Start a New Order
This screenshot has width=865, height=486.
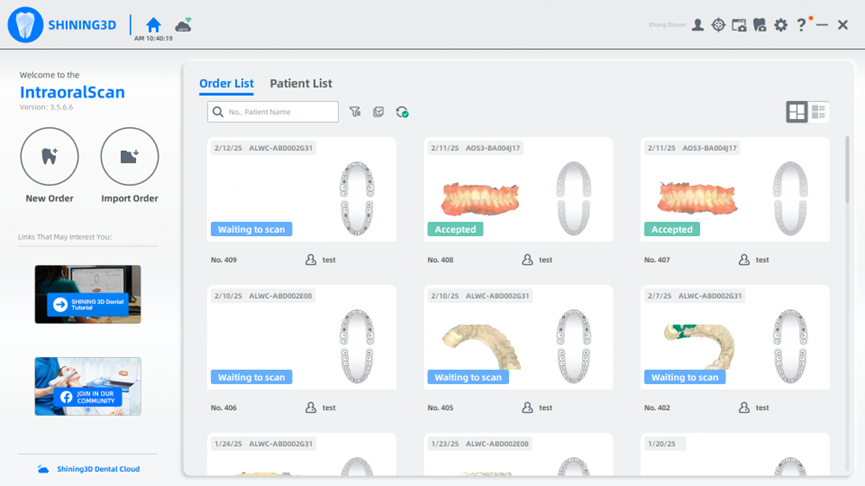click(50, 157)
